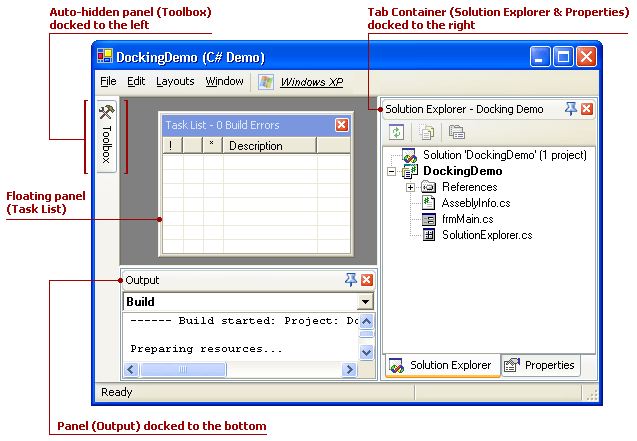Maximize the DockingDemo window
637x441 pixels.
[563, 56]
